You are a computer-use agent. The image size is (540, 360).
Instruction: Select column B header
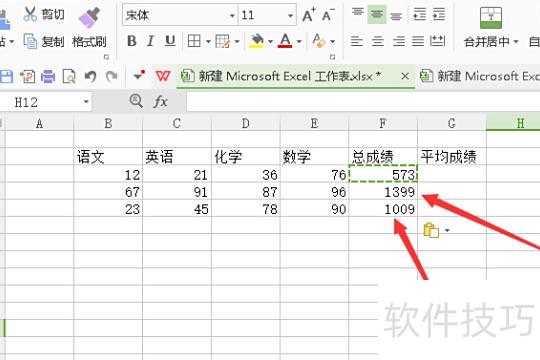(108, 123)
